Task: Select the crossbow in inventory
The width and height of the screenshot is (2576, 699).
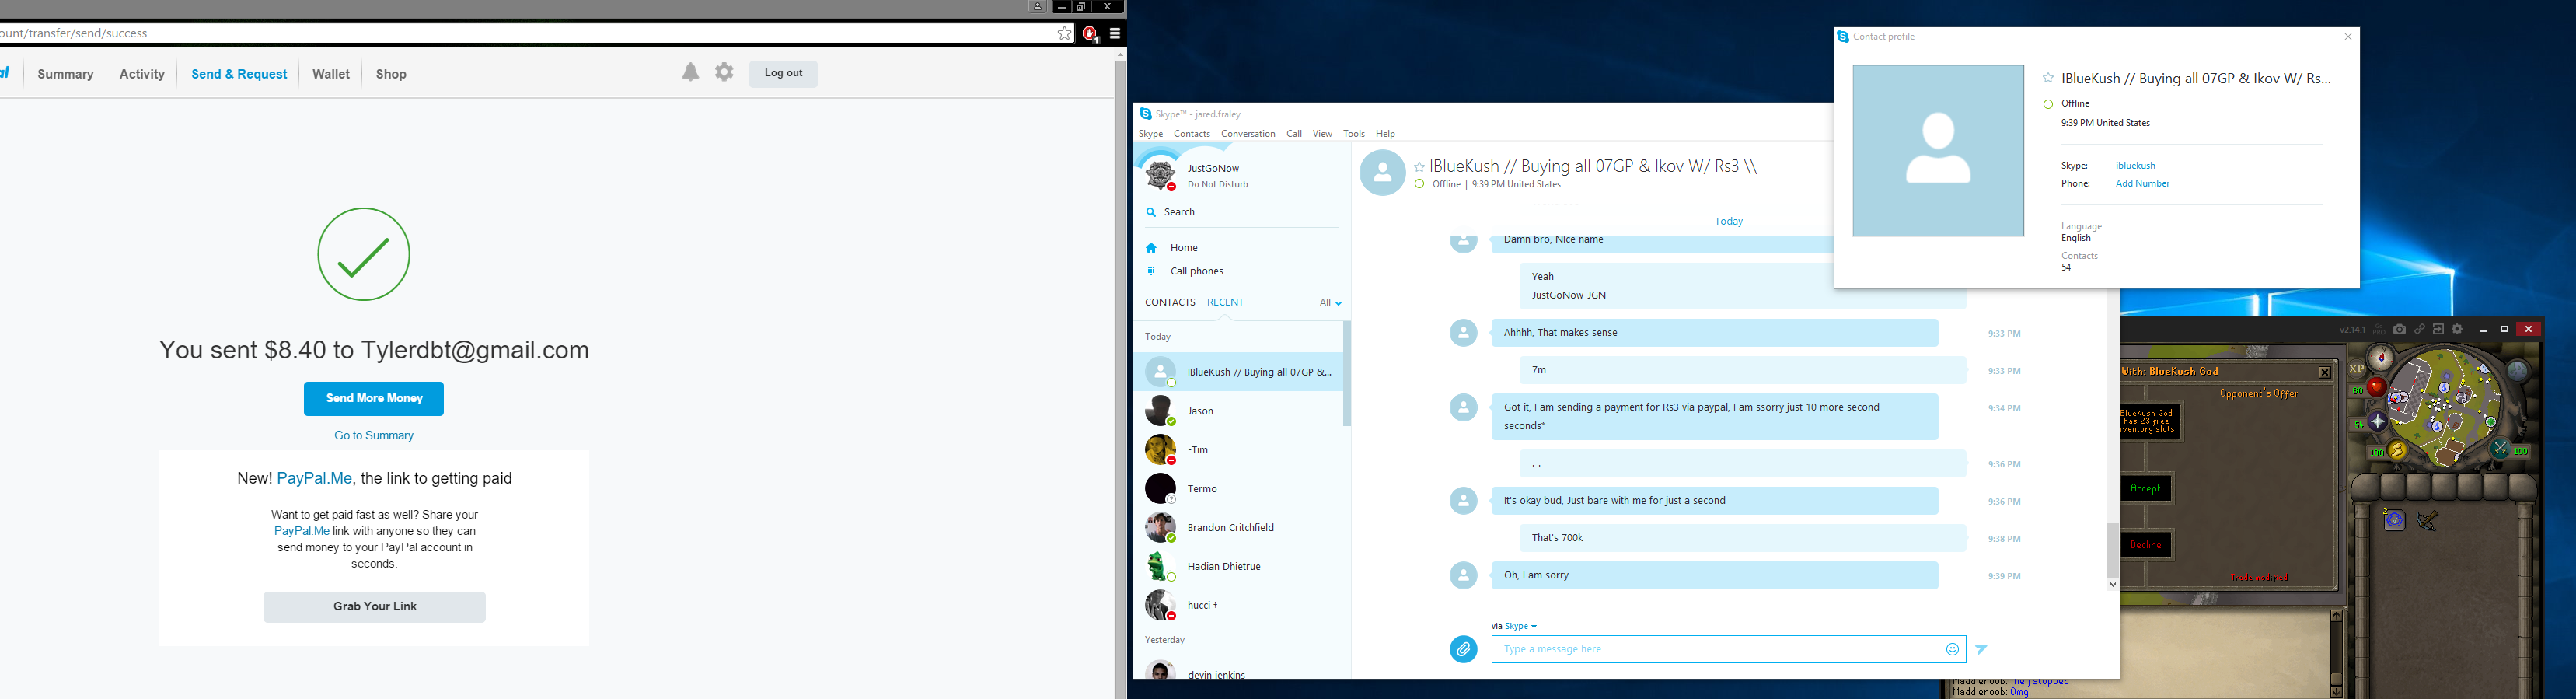Action: click(x=2427, y=520)
